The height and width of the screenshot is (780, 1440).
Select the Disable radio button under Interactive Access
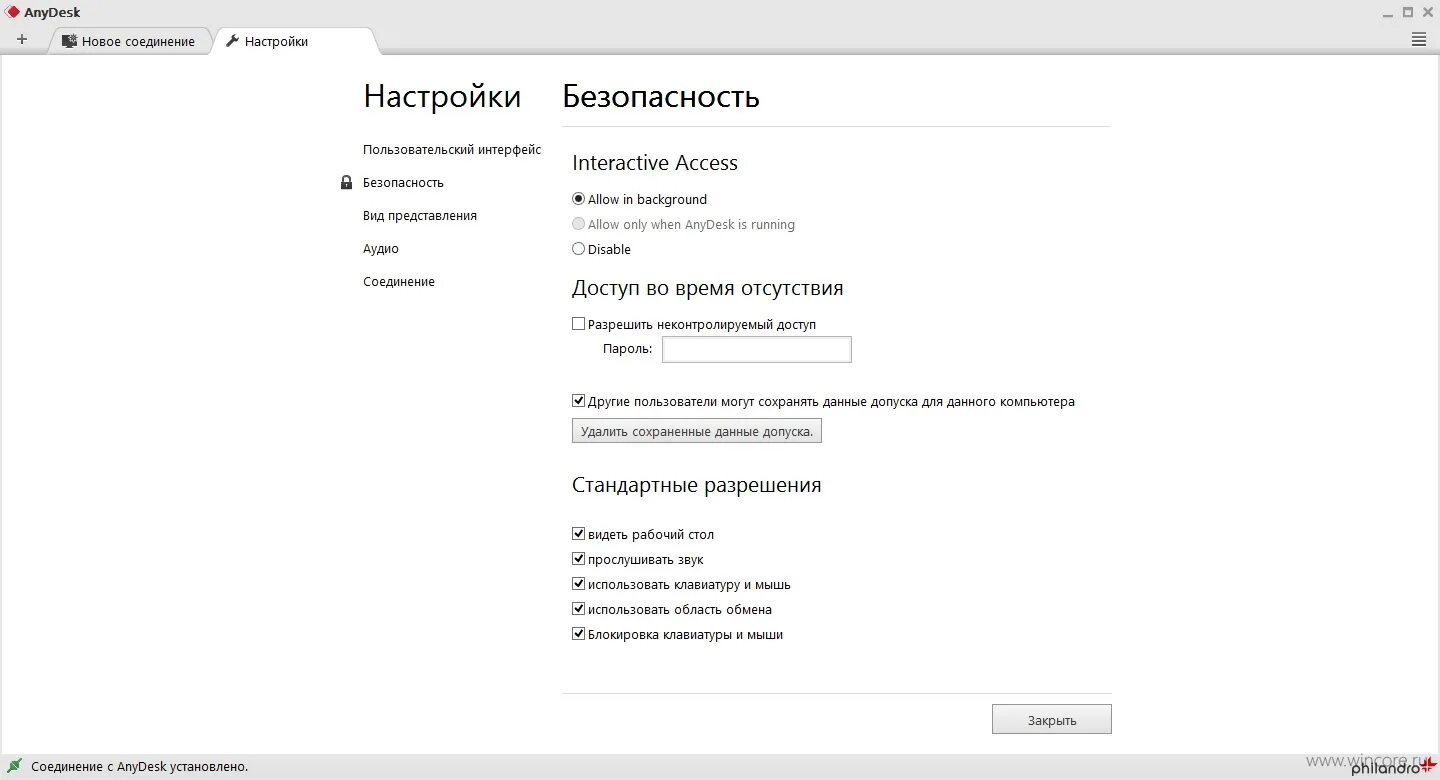578,249
